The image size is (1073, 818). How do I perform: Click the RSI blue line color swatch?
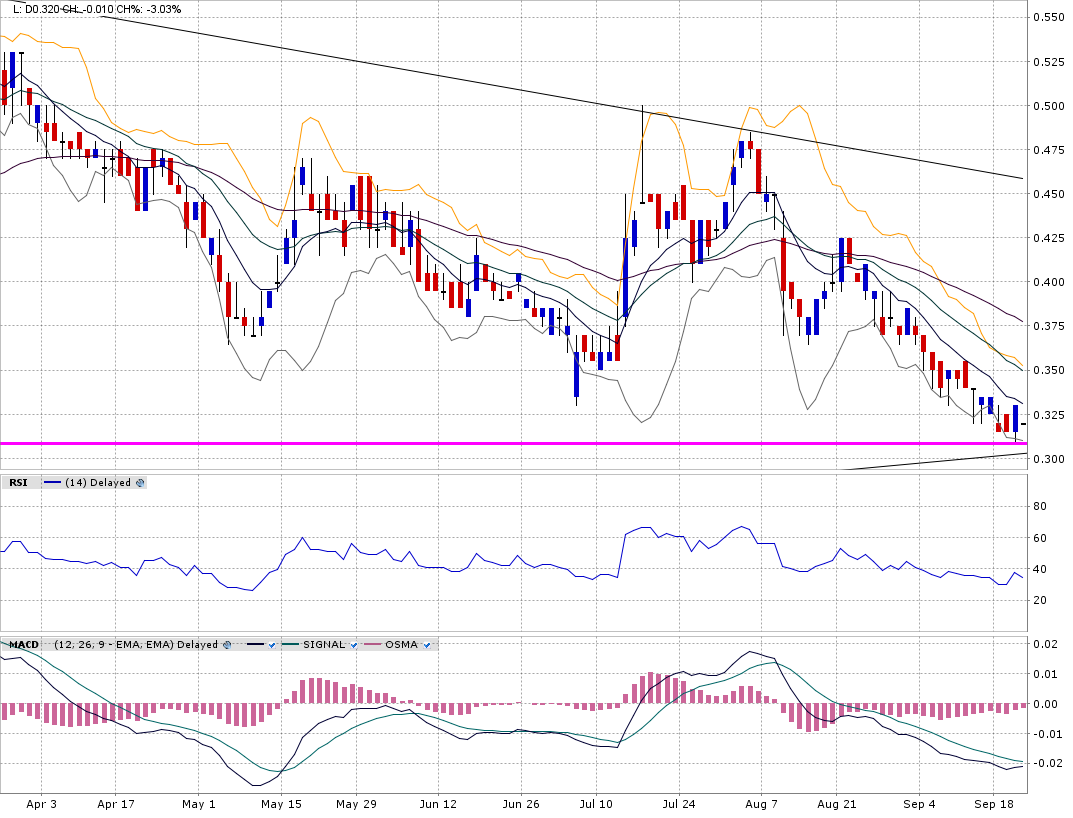point(52,483)
